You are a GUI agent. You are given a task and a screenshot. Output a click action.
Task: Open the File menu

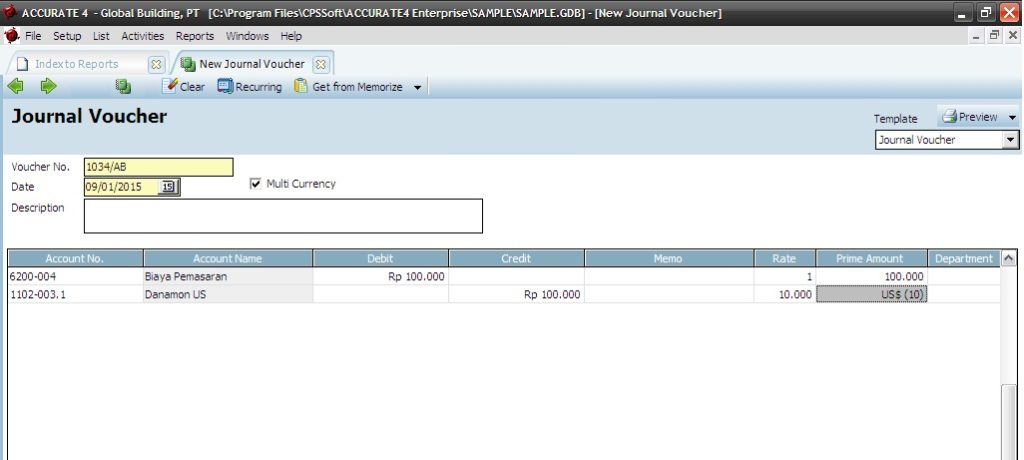33,36
